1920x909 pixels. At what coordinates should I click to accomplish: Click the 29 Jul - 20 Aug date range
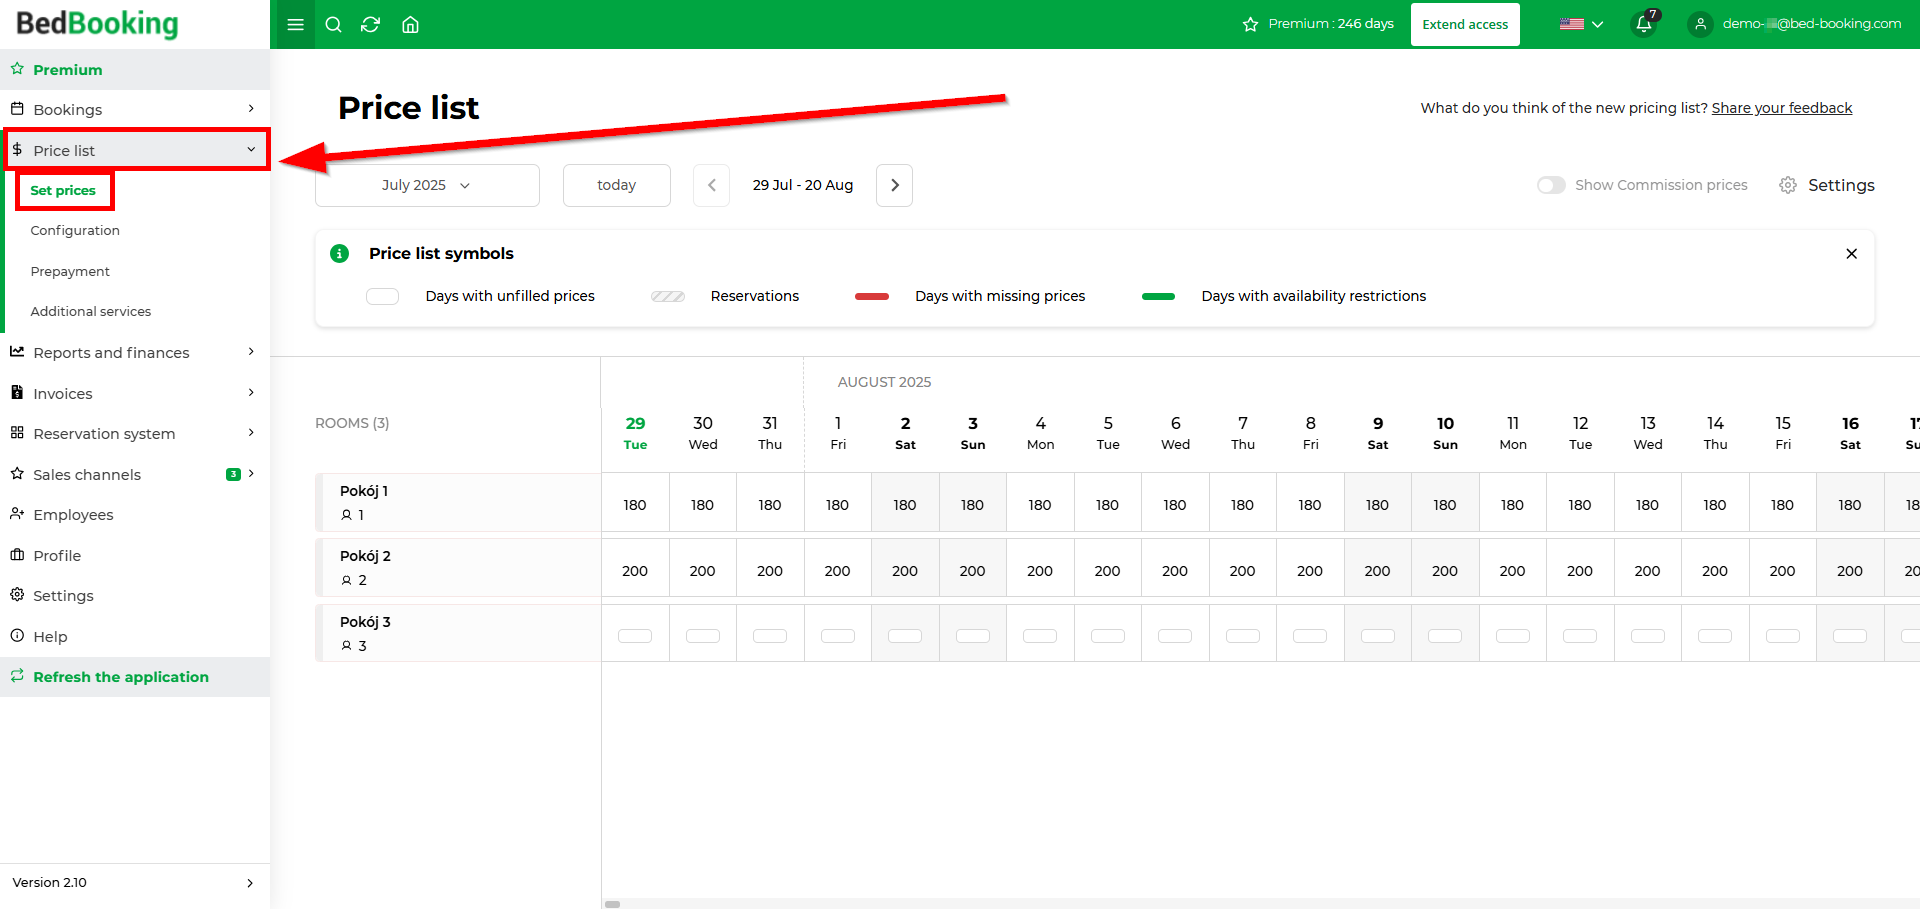pyautogui.click(x=803, y=185)
